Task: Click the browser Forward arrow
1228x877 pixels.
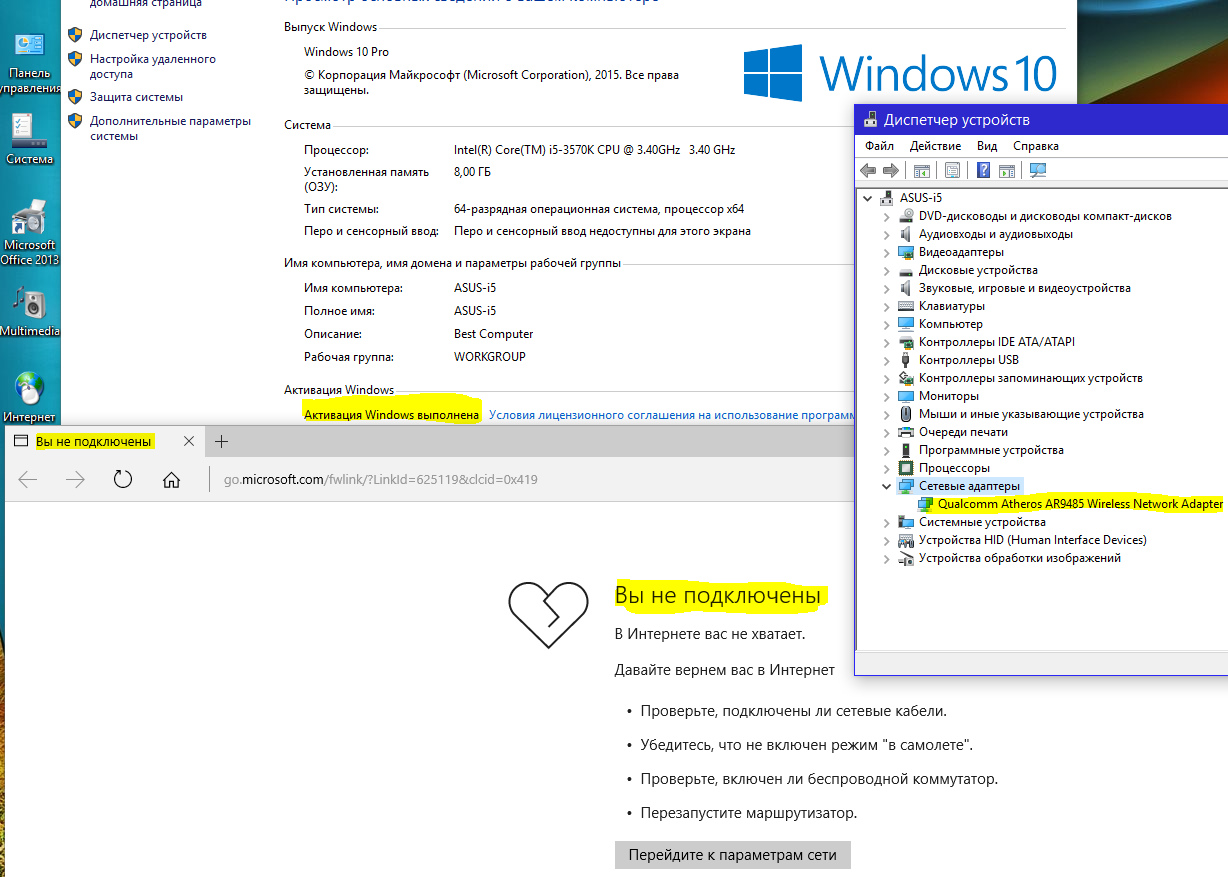Action: [x=75, y=479]
